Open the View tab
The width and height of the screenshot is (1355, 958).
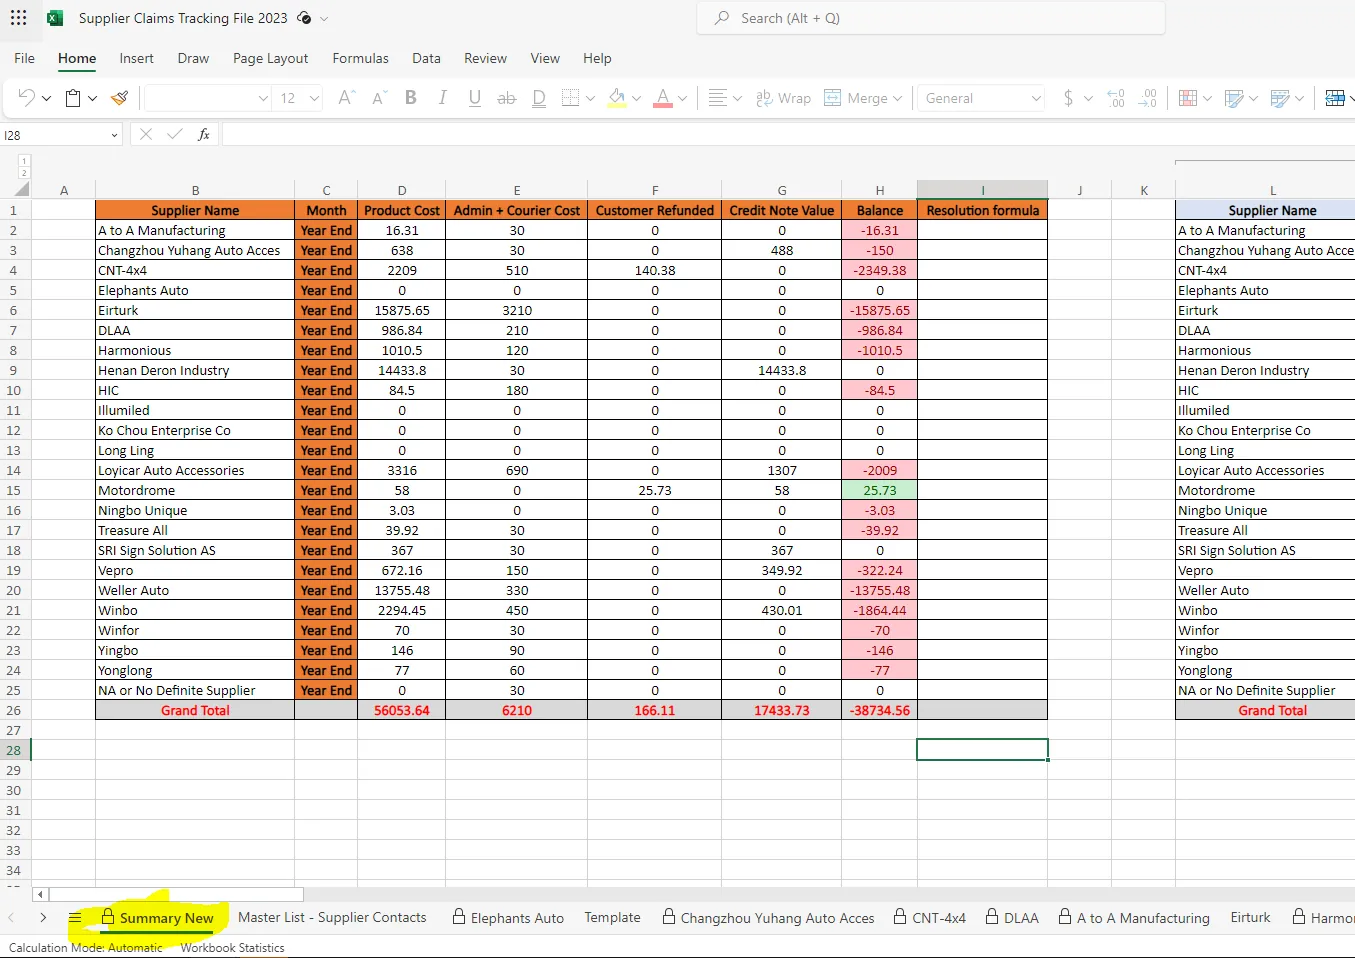545,58
